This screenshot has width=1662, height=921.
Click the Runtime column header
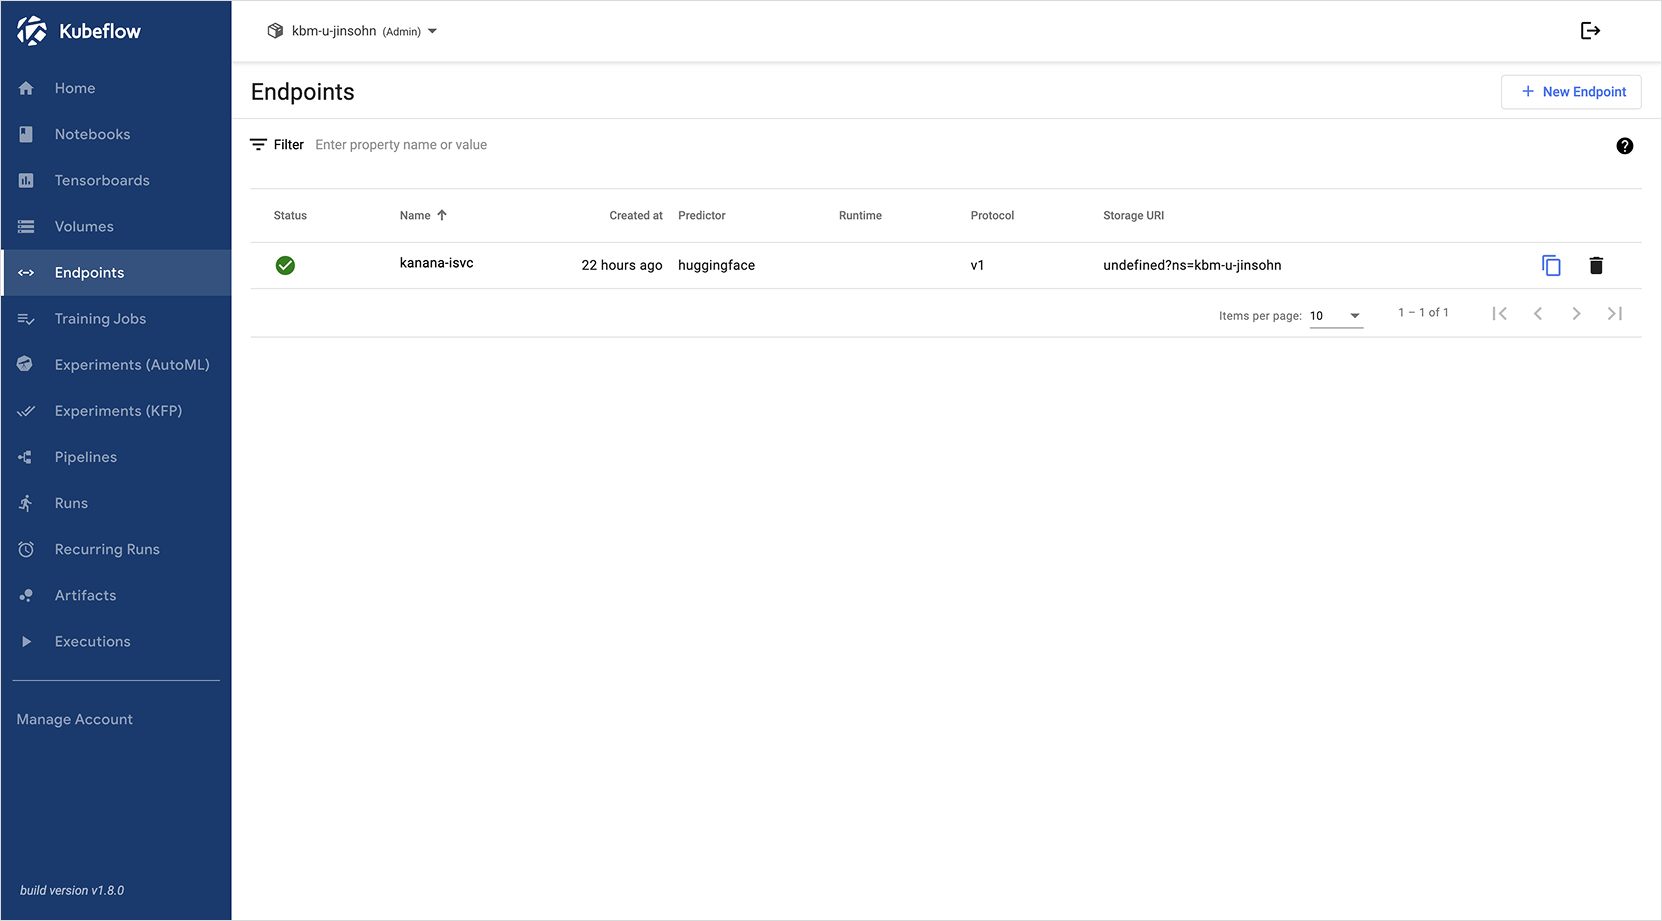pyautogui.click(x=860, y=215)
